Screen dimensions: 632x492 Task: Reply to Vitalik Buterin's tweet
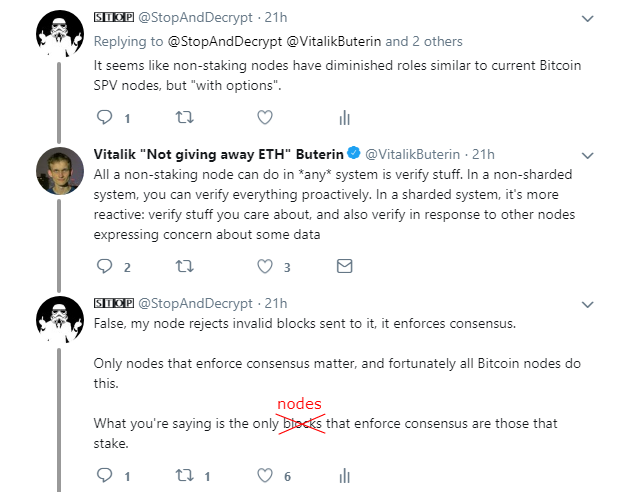[104, 266]
